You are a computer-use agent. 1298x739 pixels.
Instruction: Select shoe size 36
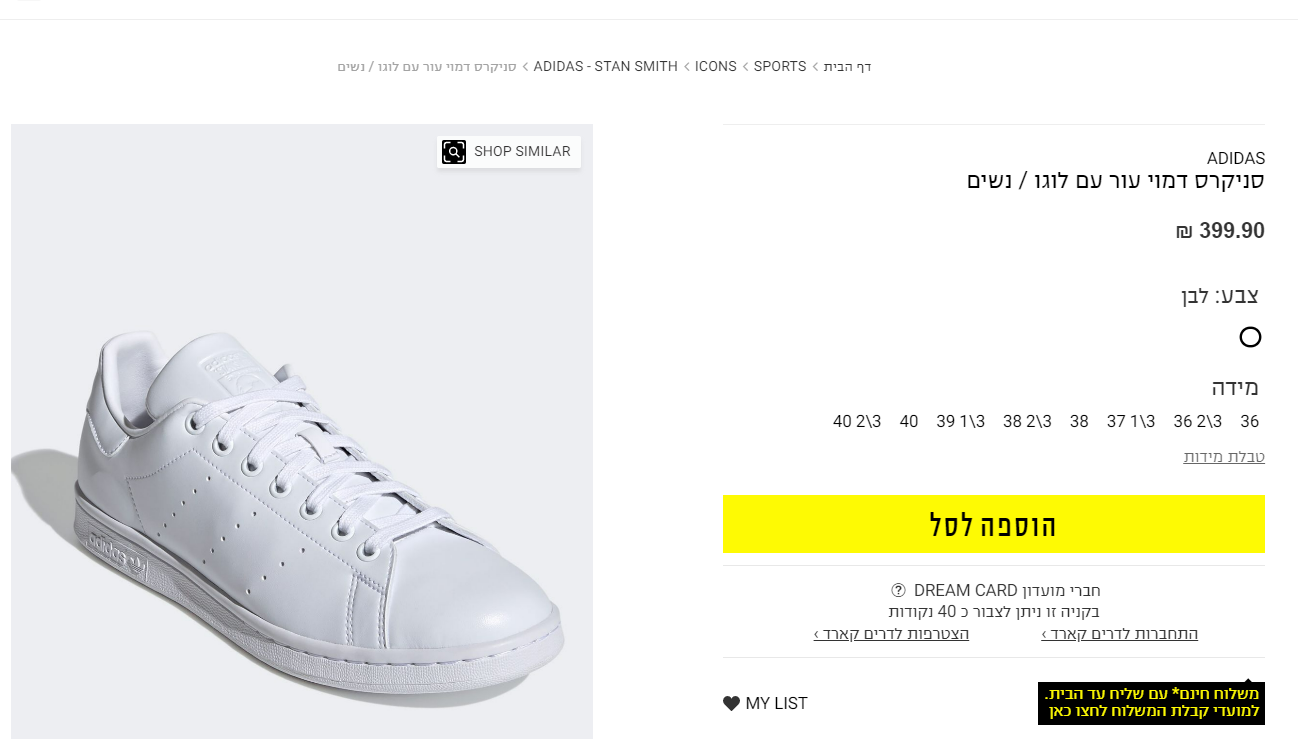tap(1250, 422)
